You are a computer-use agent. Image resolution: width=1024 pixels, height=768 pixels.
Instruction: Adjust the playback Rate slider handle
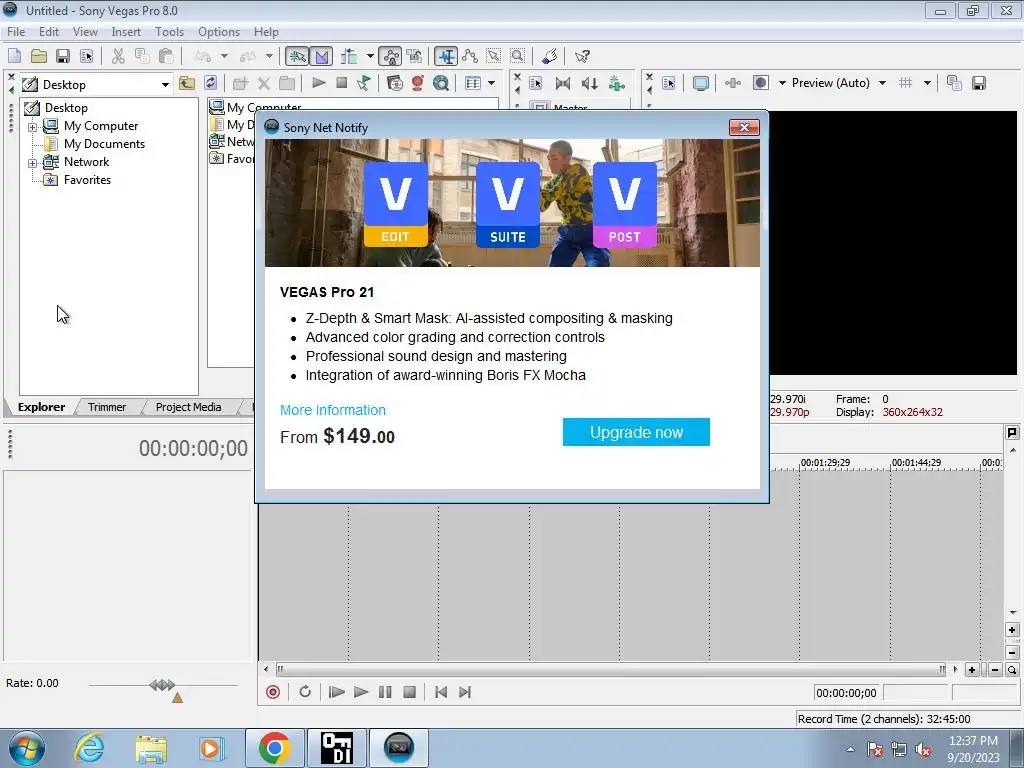pos(163,685)
